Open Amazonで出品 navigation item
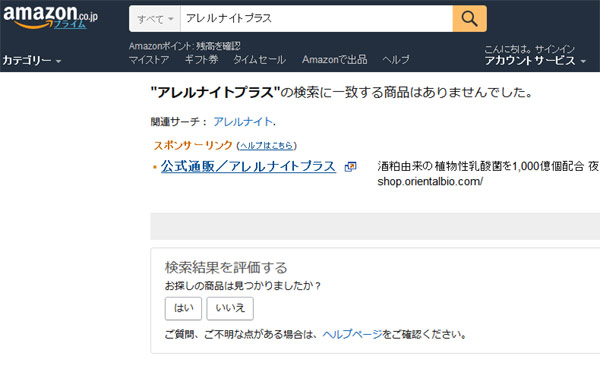This screenshot has width=600, height=372. (x=334, y=59)
